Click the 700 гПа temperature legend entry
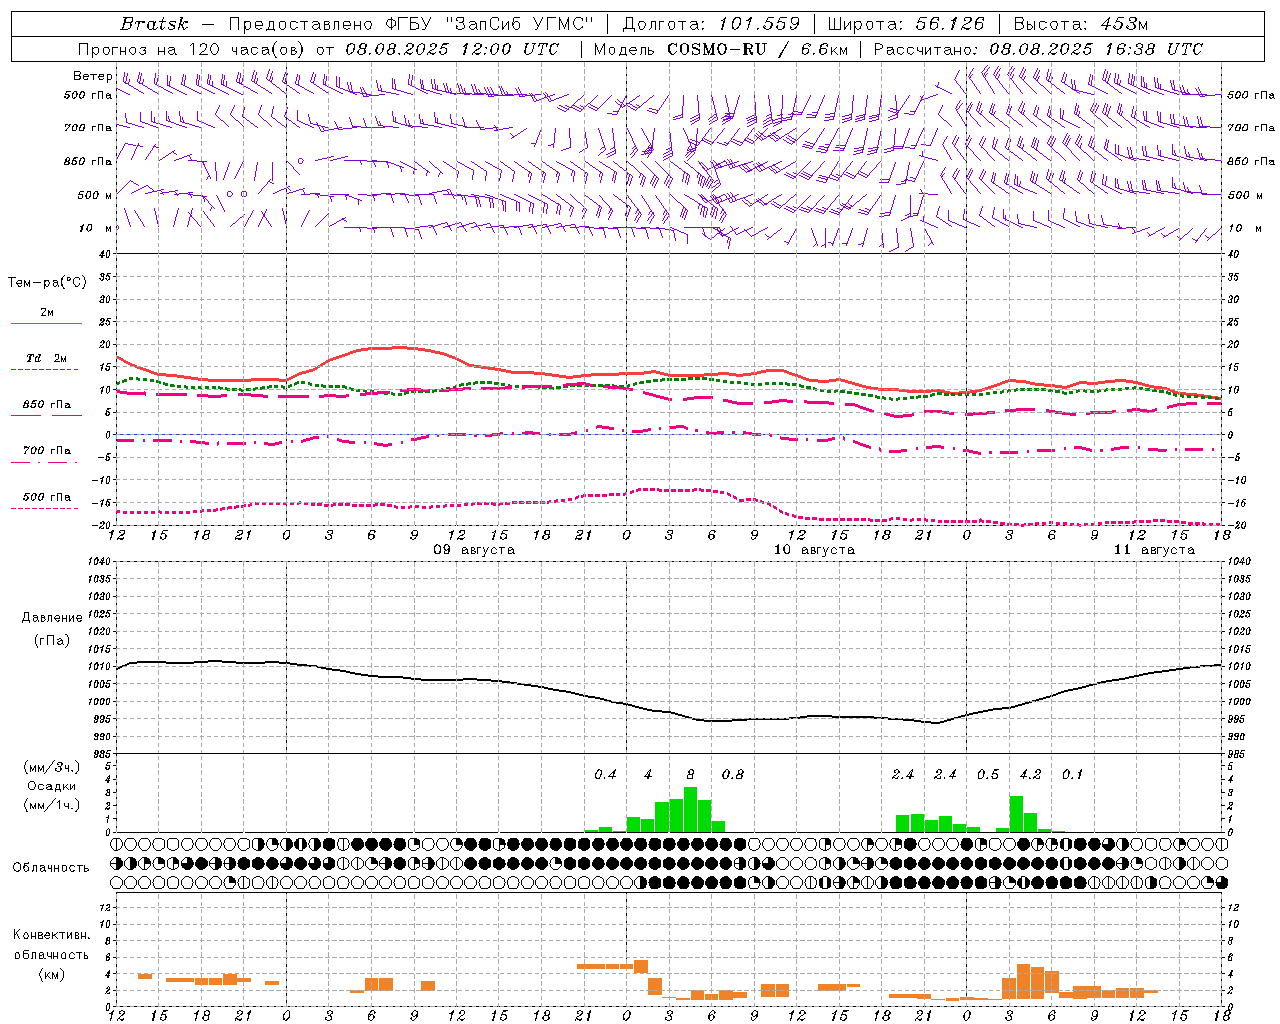 coord(47,451)
